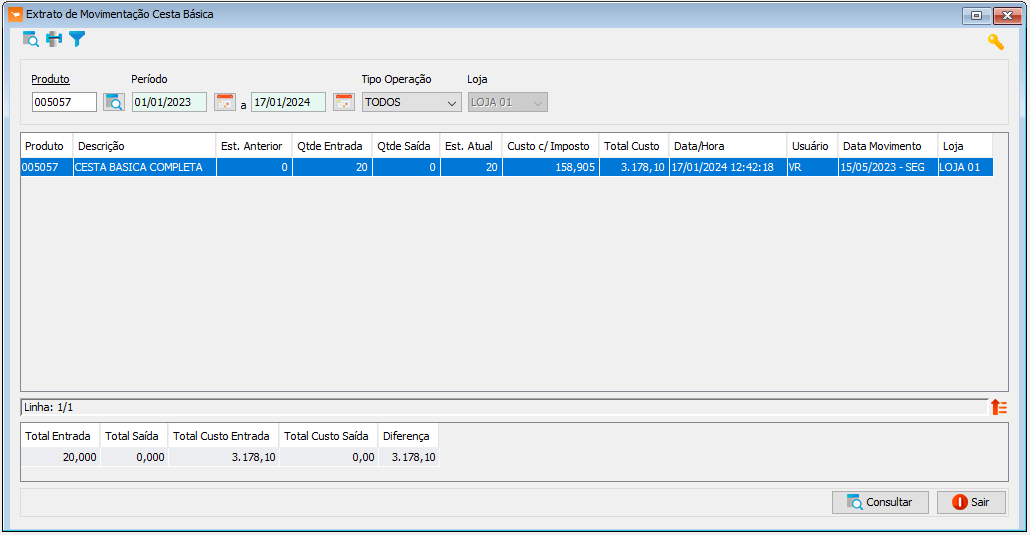The height and width of the screenshot is (535, 1030).
Task: Open the blue funnel filter tool
Action: point(77,39)
